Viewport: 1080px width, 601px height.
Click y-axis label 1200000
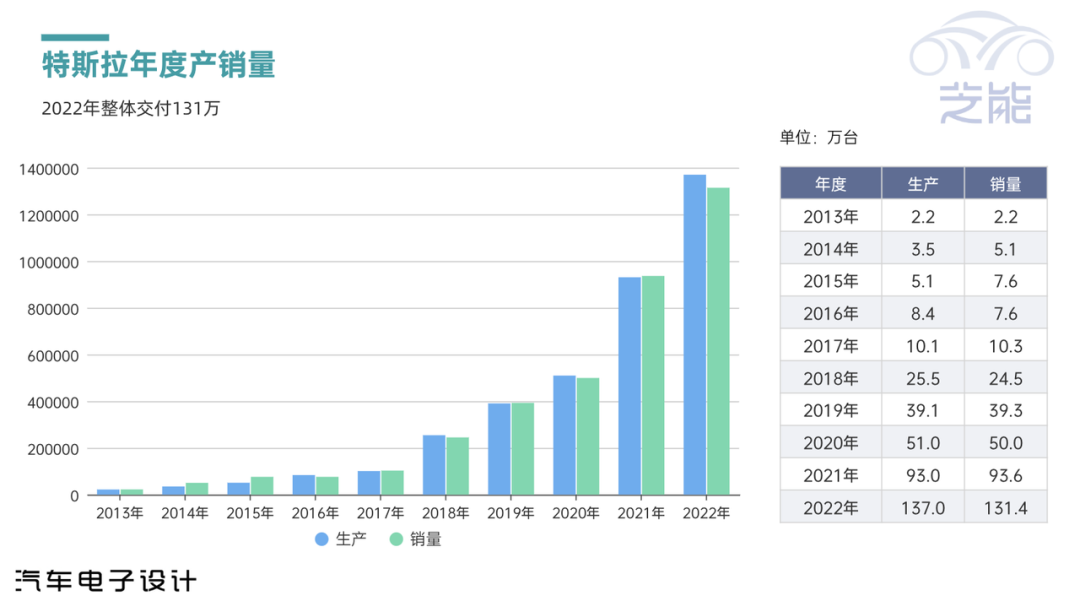(49, 216)
